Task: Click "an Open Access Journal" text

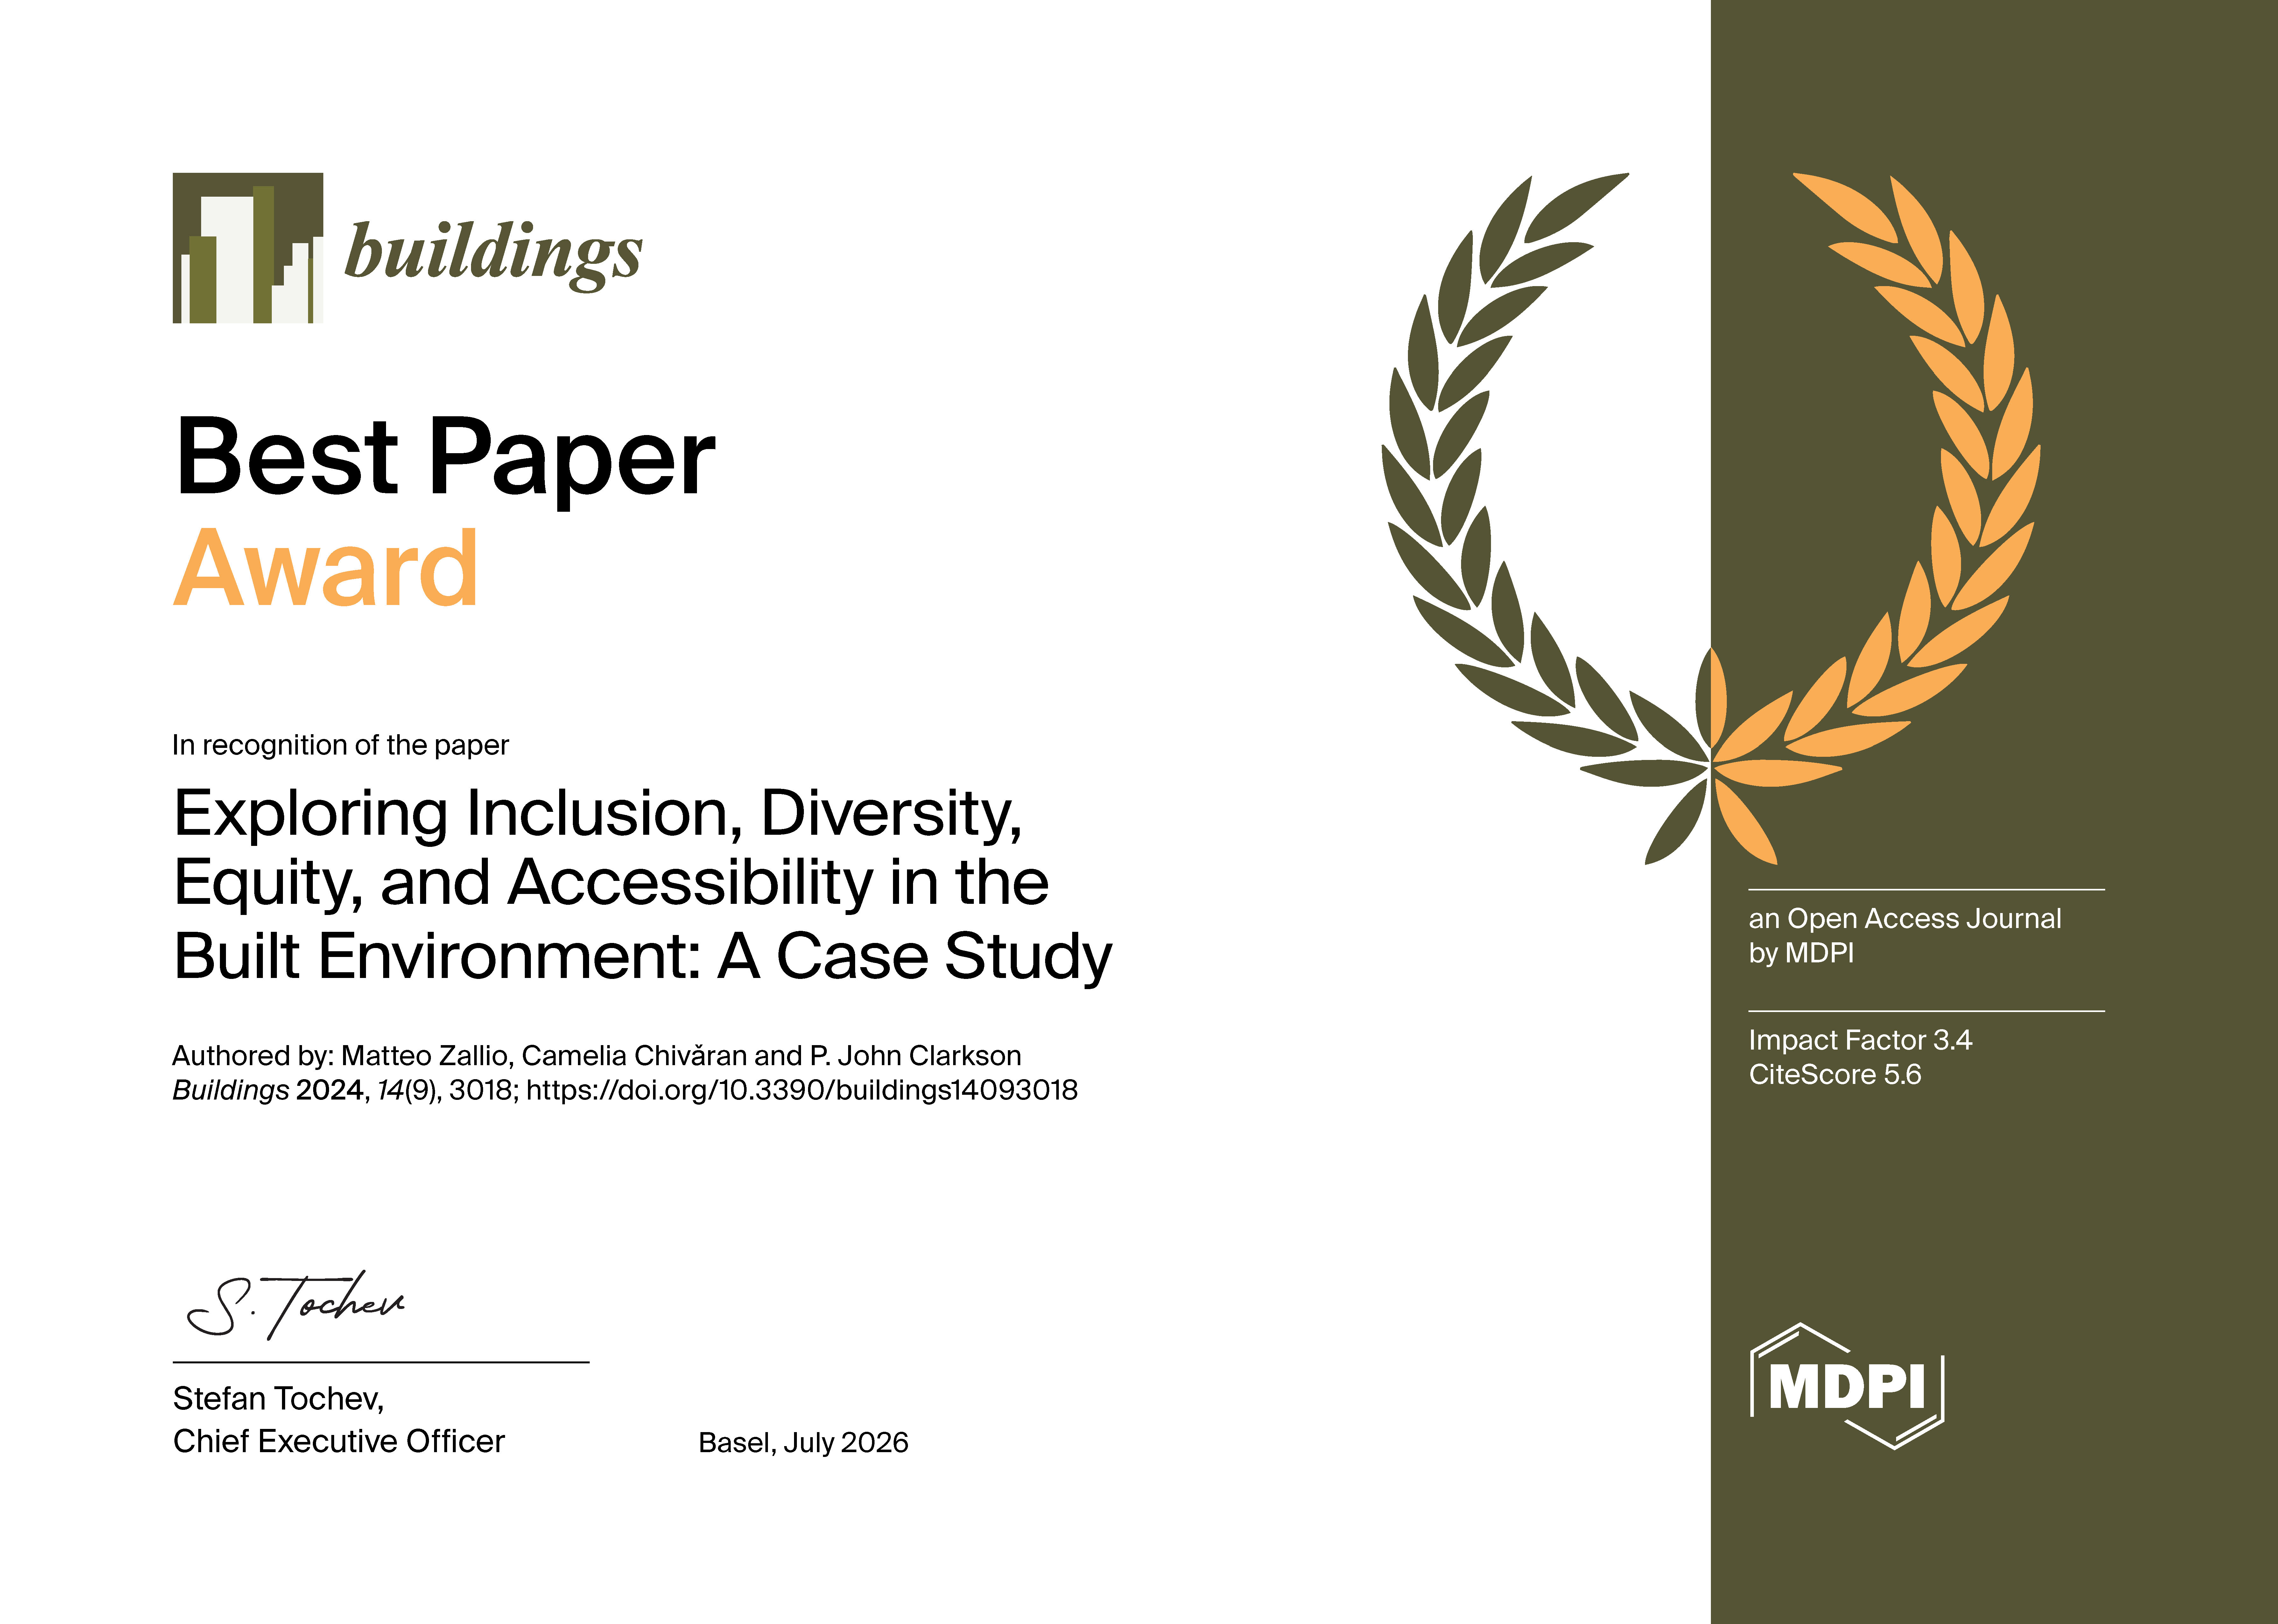Action: (x=1905, y=919)
